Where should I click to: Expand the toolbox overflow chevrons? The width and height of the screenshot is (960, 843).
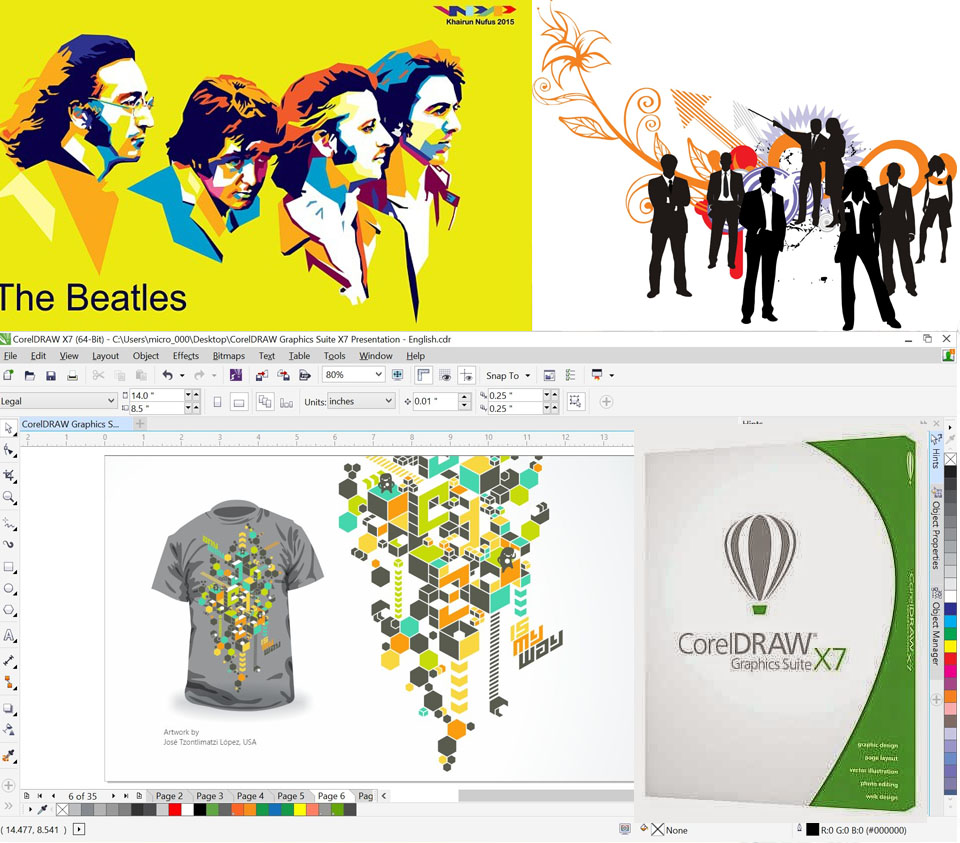point(8,806)
